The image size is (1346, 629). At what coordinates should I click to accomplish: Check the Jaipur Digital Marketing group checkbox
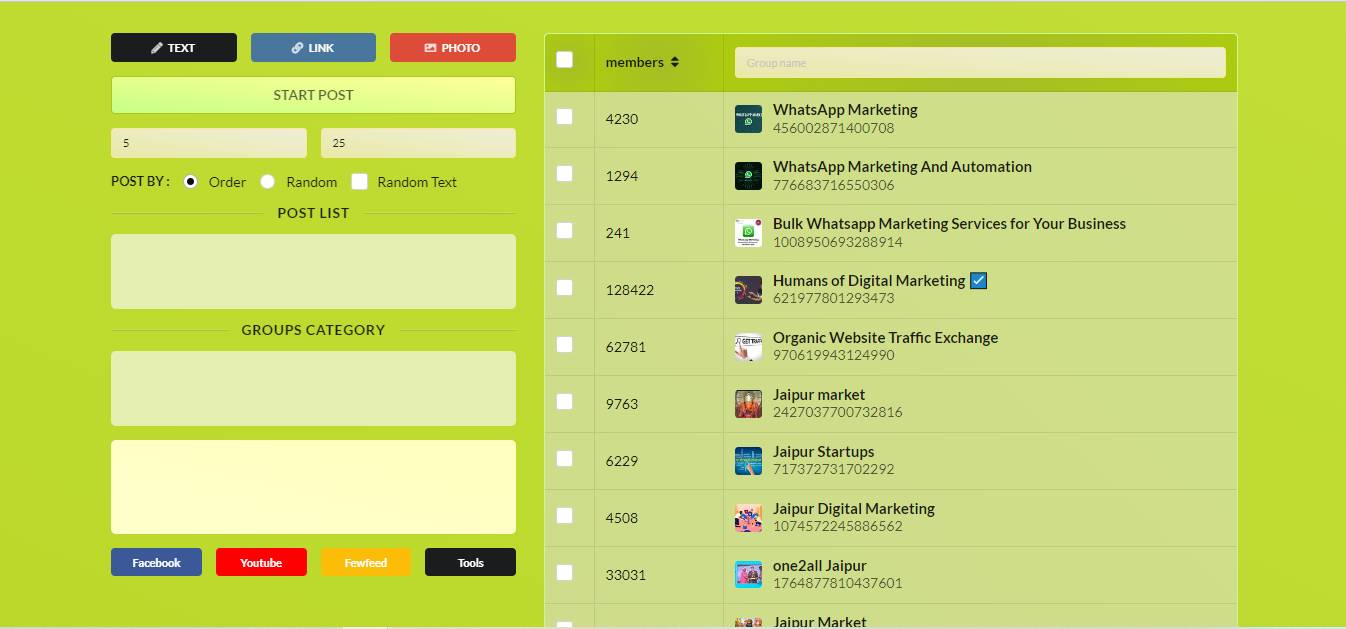[564, 515]
